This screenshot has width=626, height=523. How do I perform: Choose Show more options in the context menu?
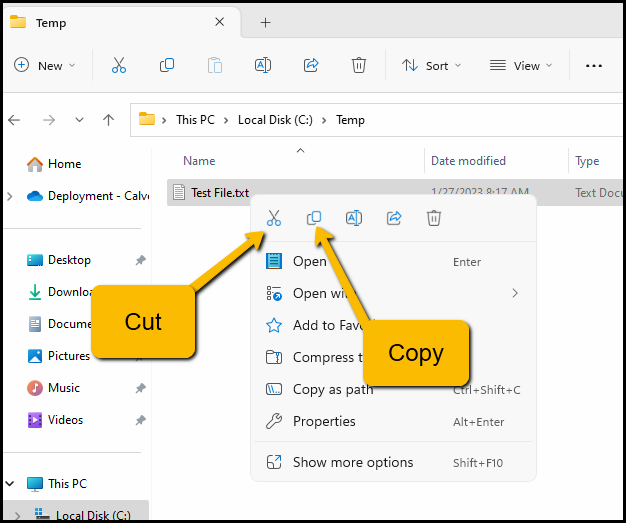[352, 462]
